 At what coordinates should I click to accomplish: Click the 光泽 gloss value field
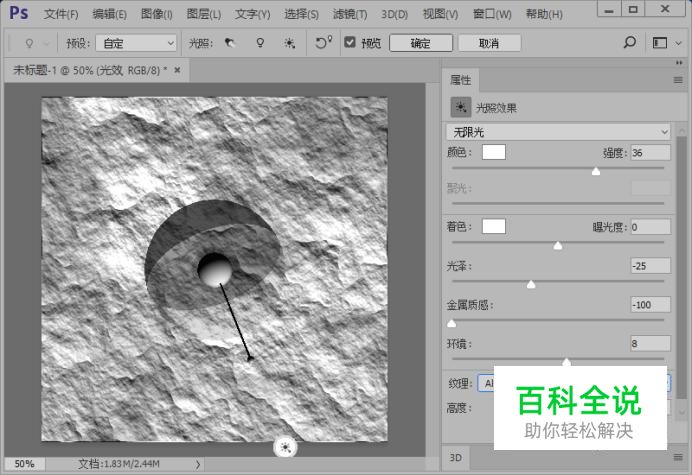pos(651,266)
